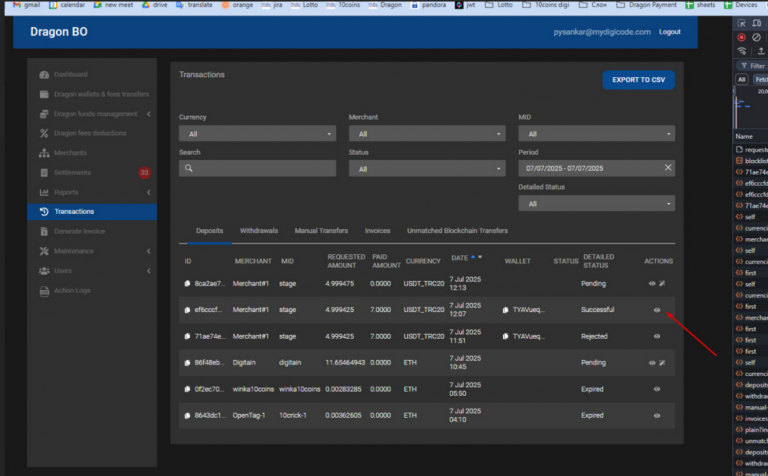Click the Logout link
The height and width of the screenshot is (476, 768).
(670, 32)
